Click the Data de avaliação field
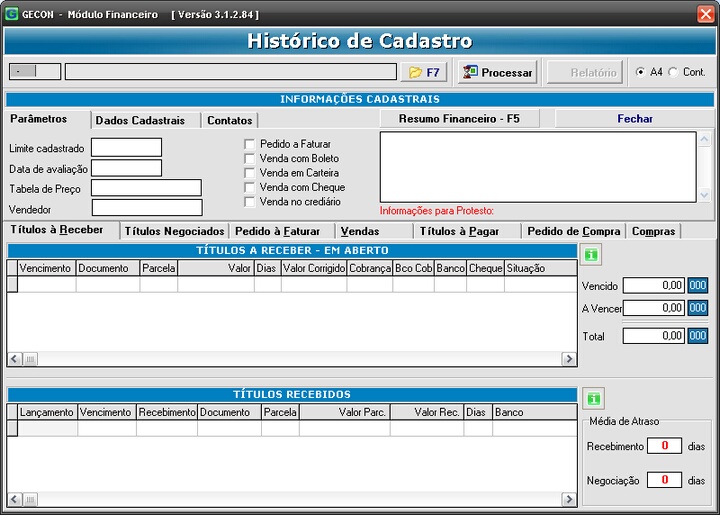 (x=126, y=168)
